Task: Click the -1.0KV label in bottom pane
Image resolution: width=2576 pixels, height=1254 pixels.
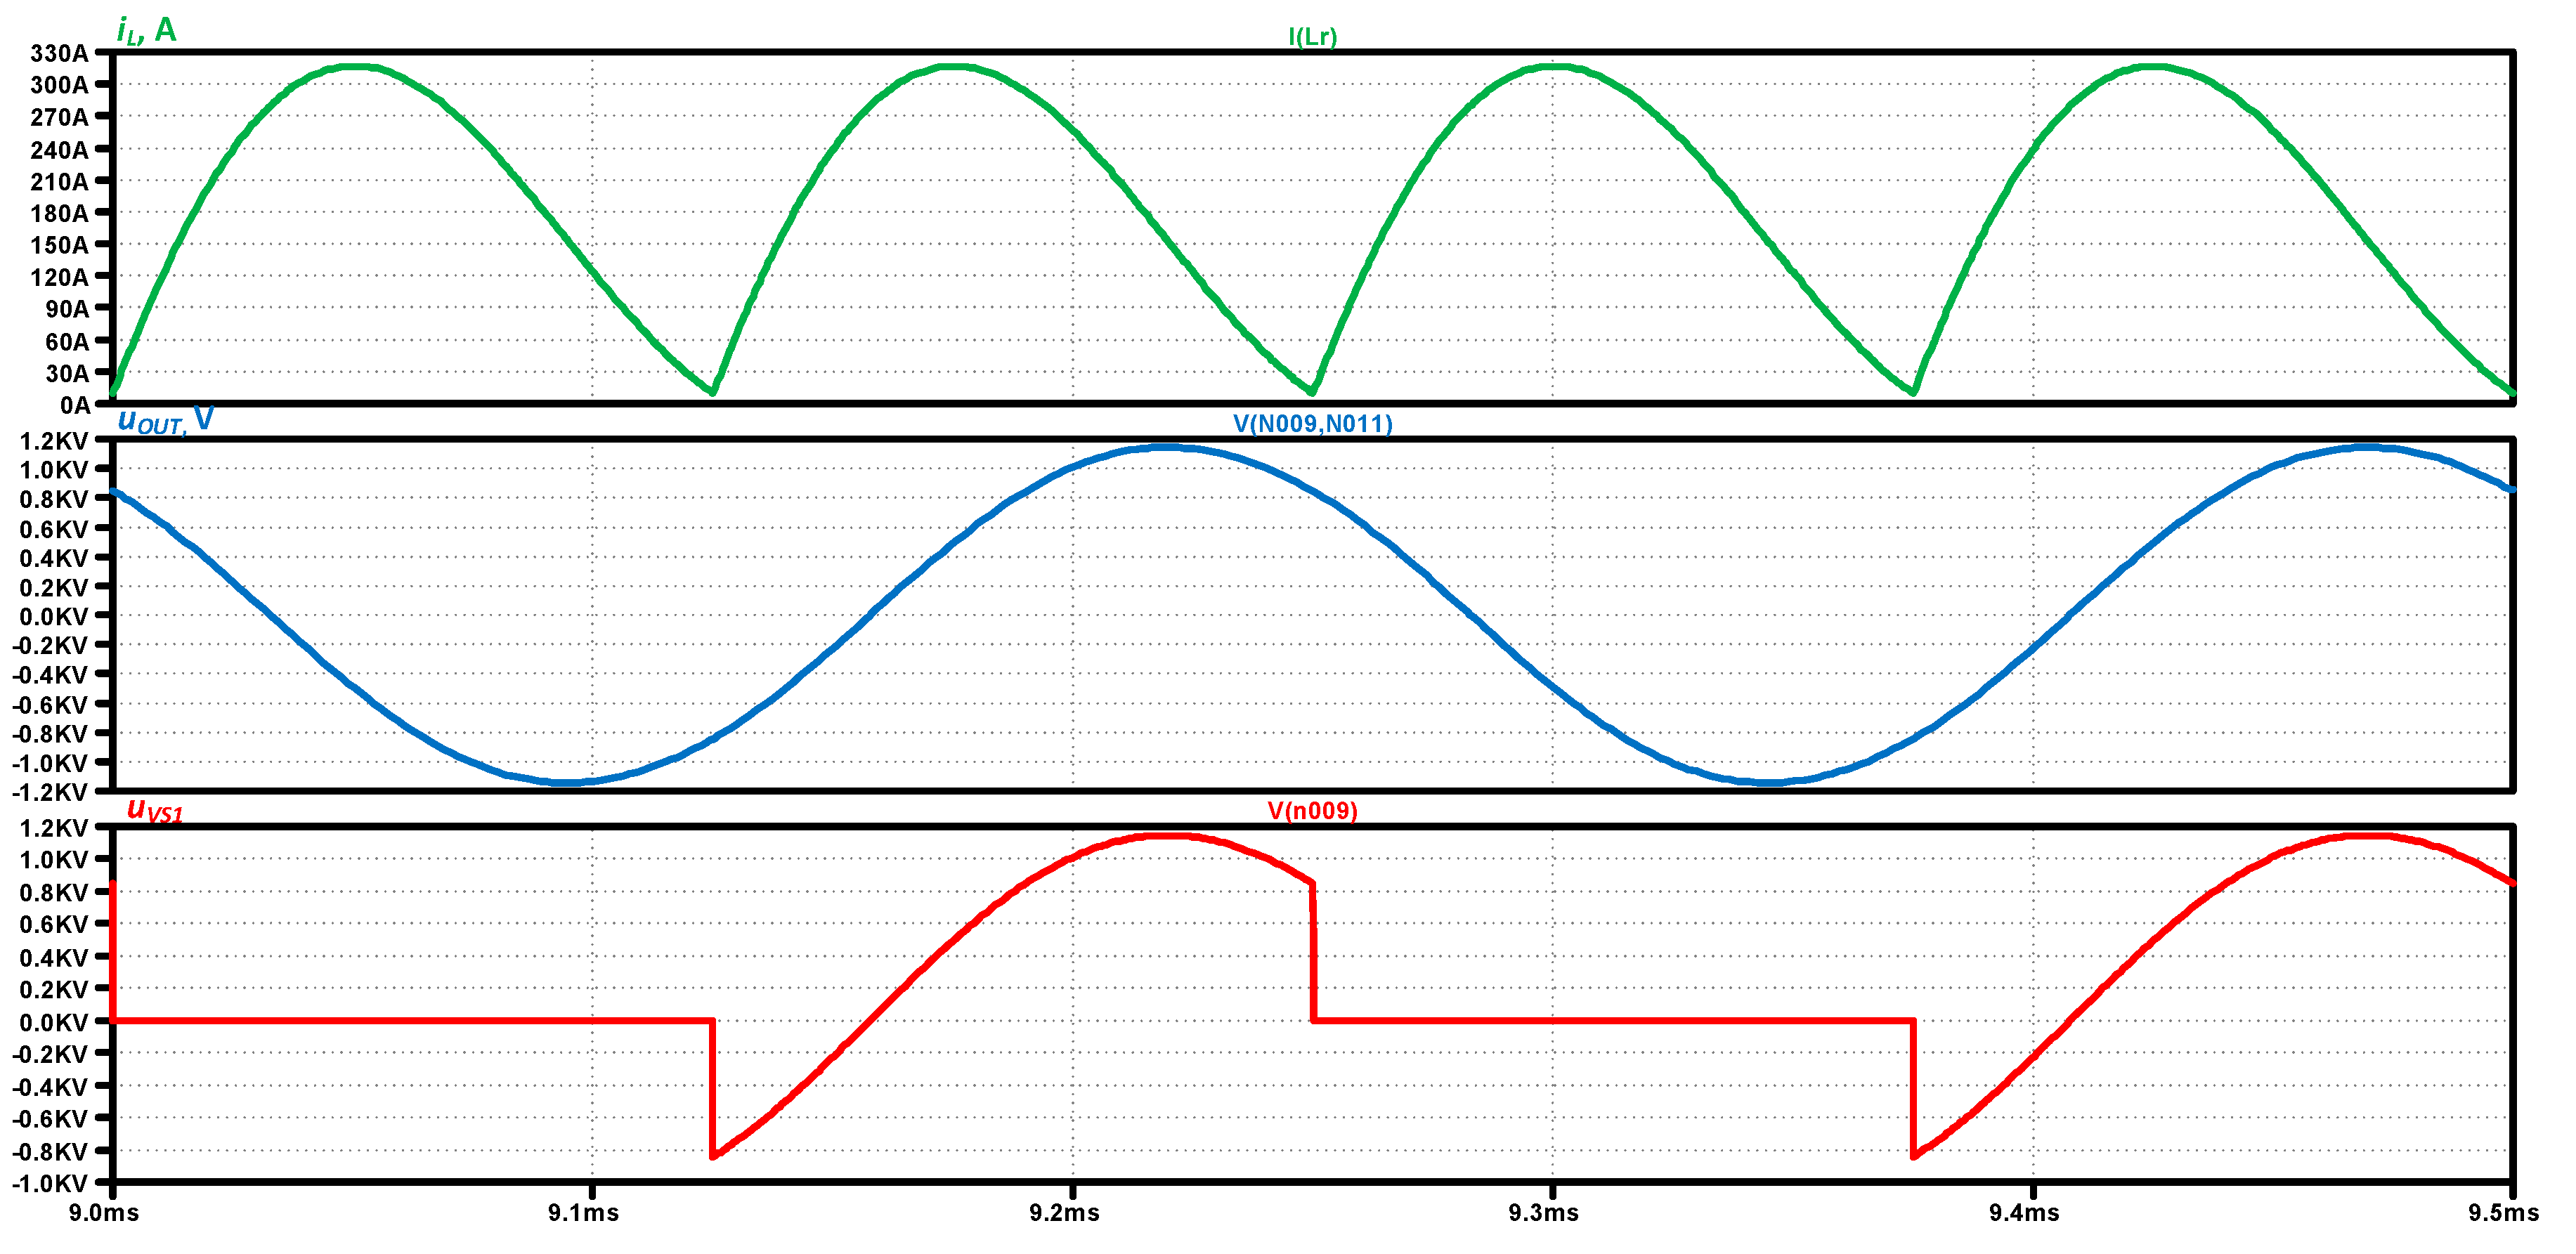Action: (x=50, y=1183)
